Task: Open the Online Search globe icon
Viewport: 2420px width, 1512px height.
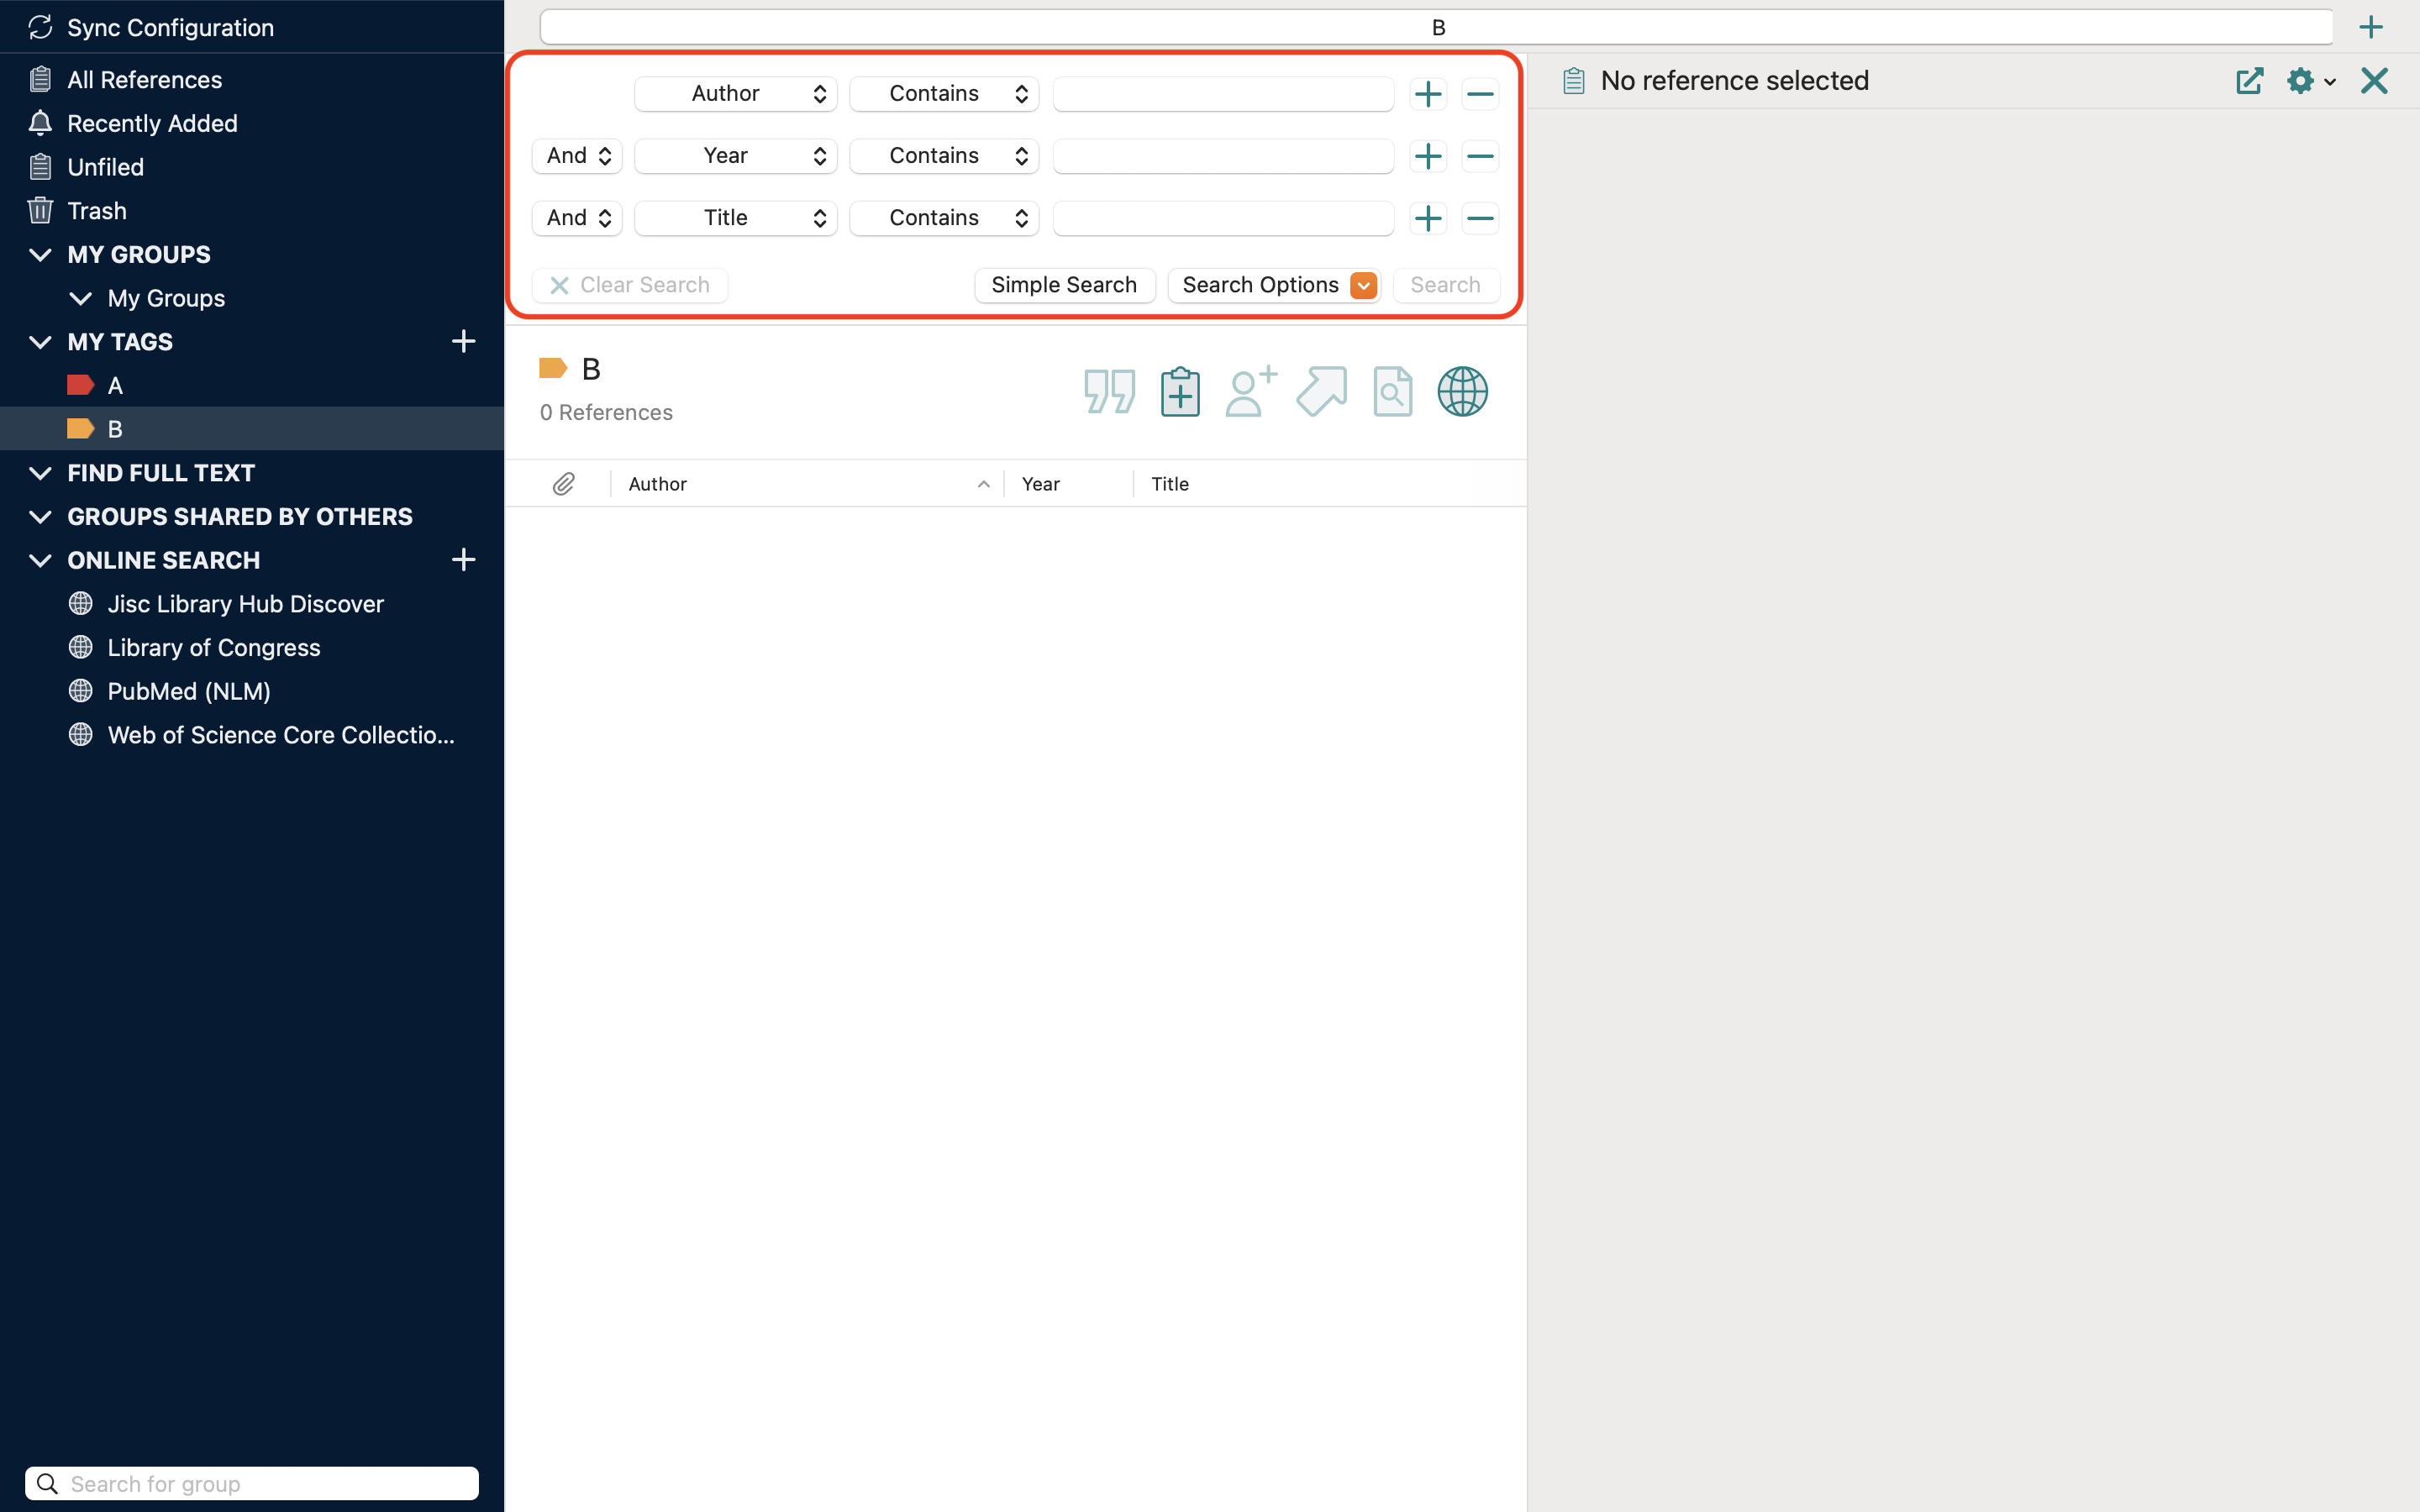Action: point(1462,391)
